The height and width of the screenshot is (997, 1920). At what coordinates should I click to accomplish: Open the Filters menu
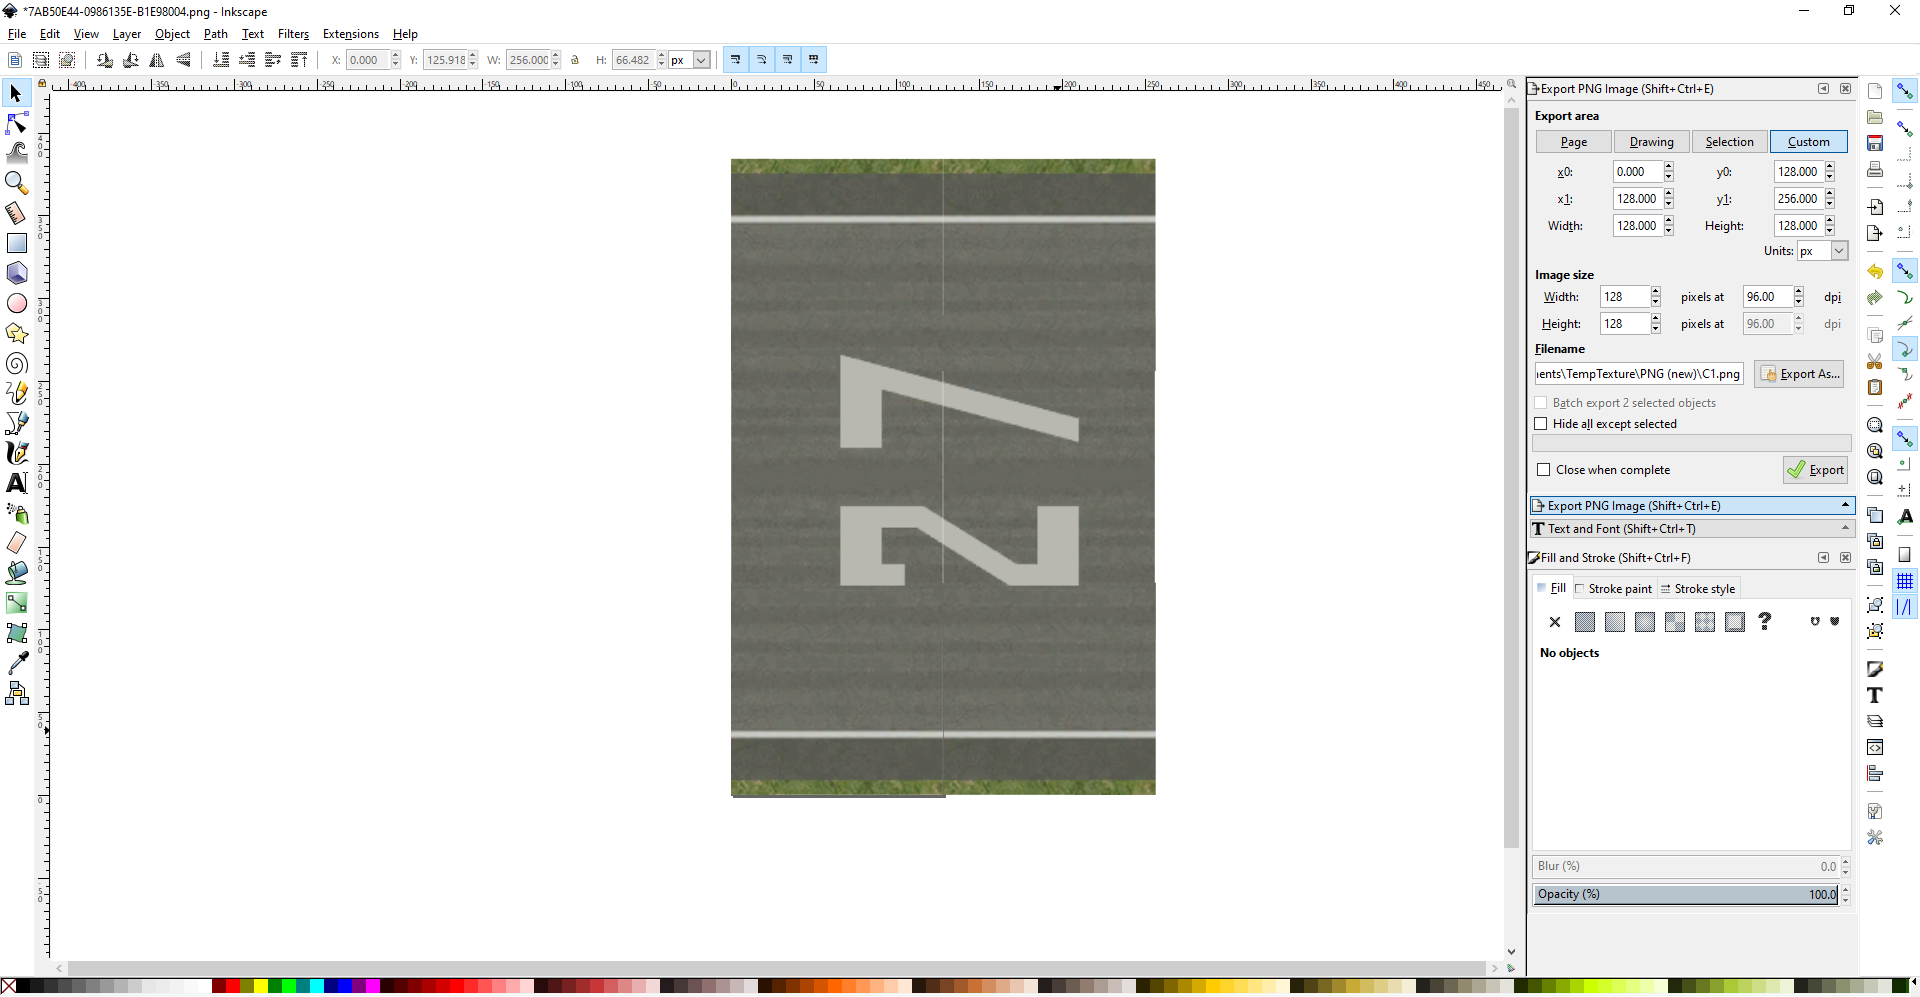(293, 34)
